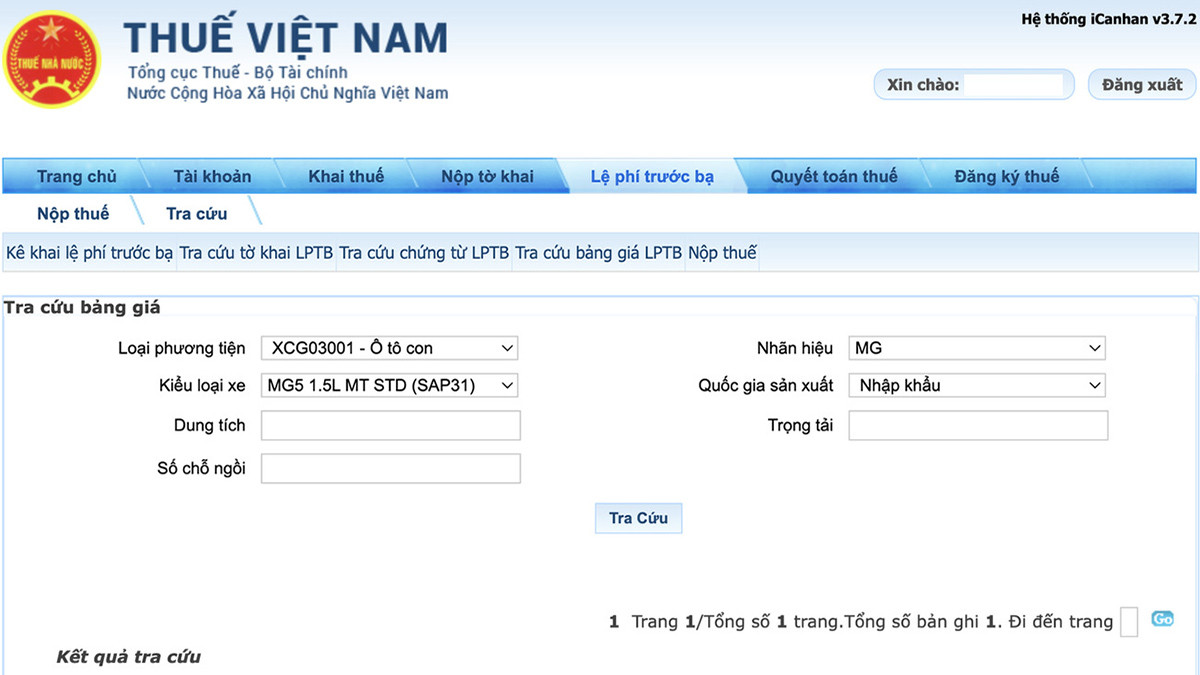Click the Tra Cứu search button
Viewport: 1200px width, 675px height.
click(638, 518)
